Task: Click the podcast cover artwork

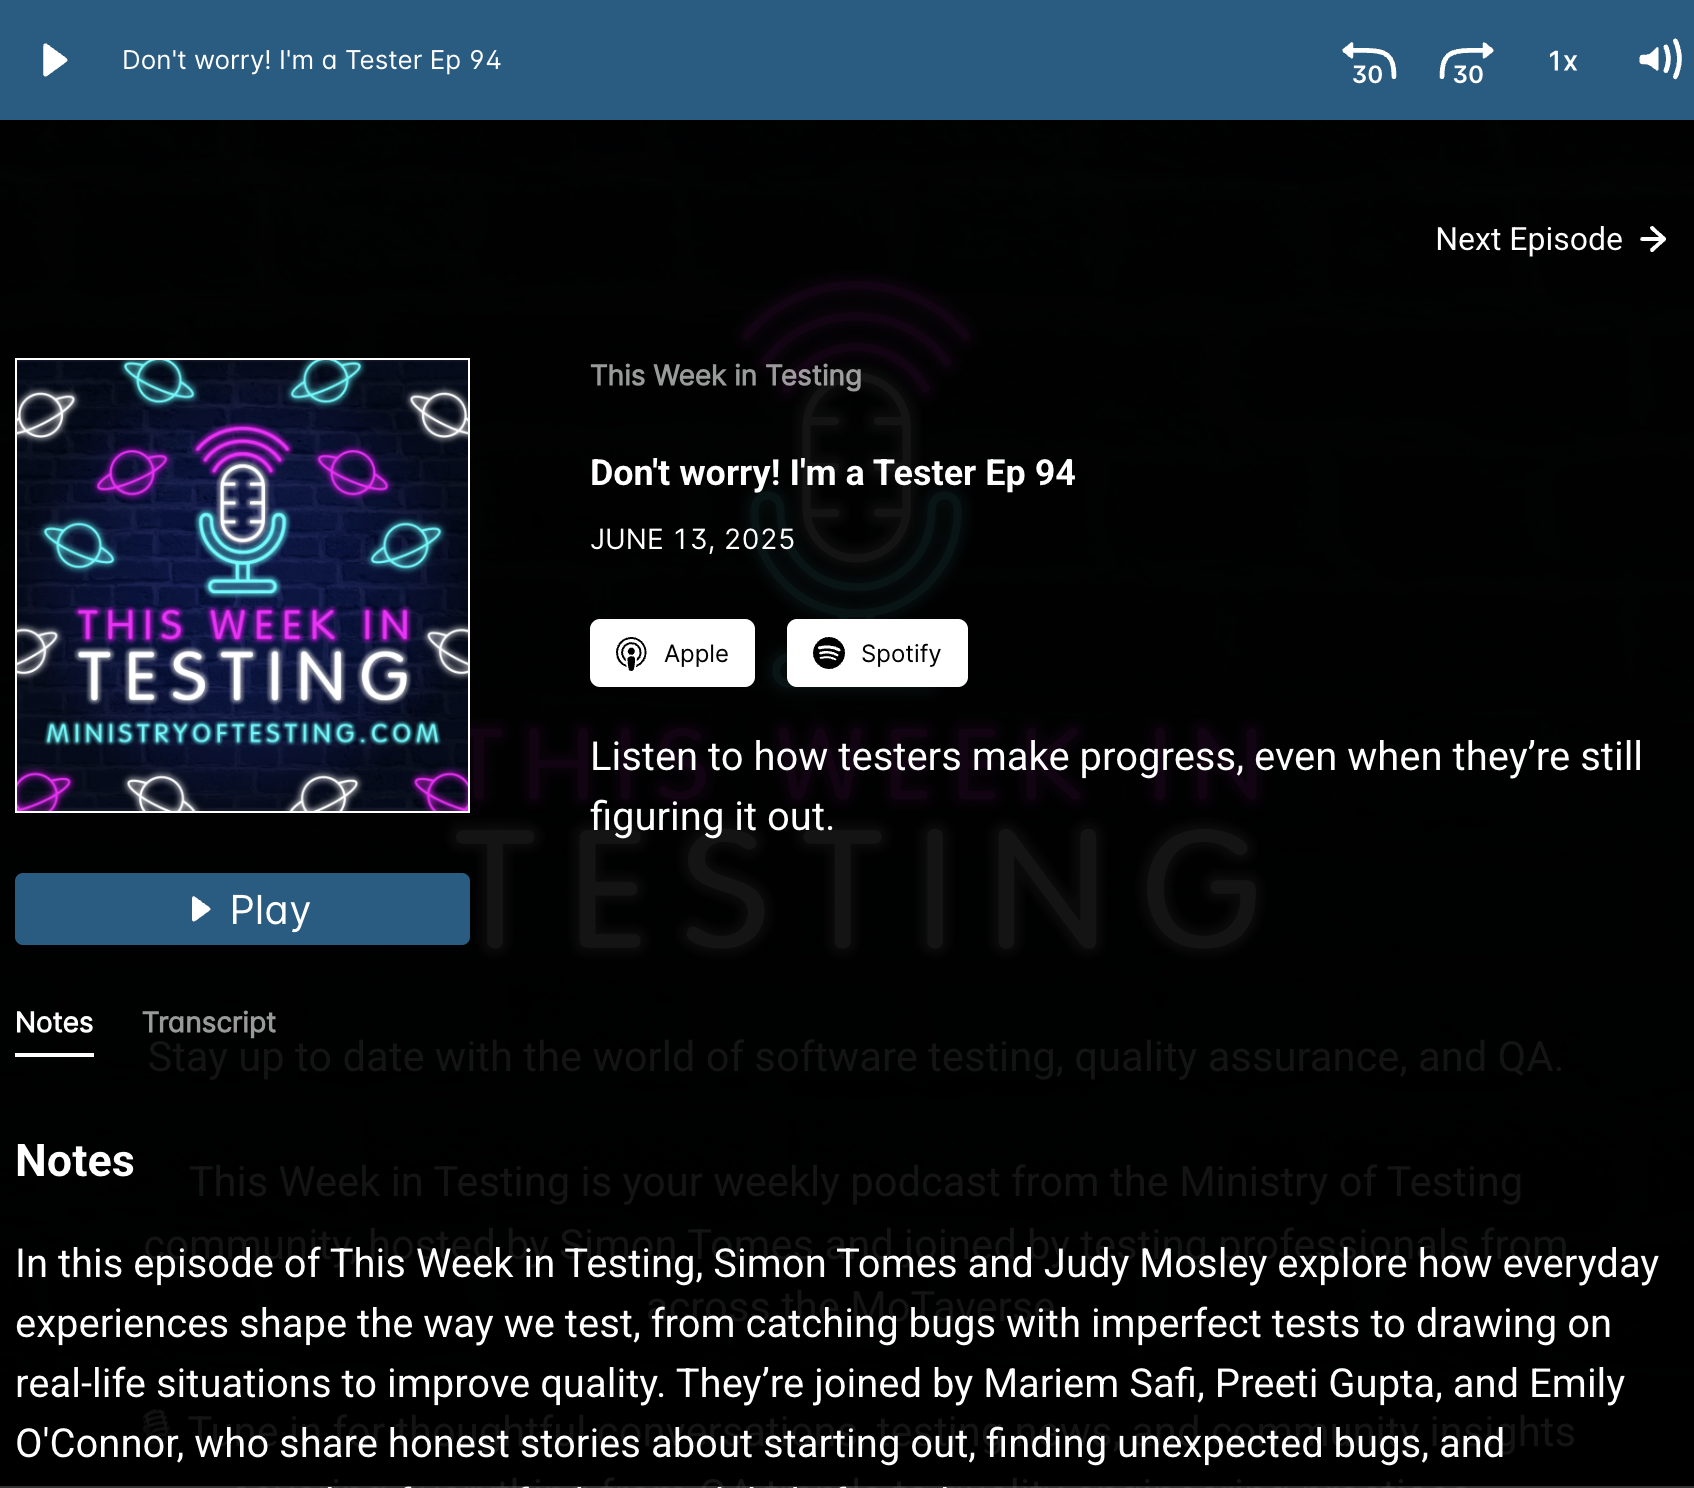Action: (x=242, y=585)
